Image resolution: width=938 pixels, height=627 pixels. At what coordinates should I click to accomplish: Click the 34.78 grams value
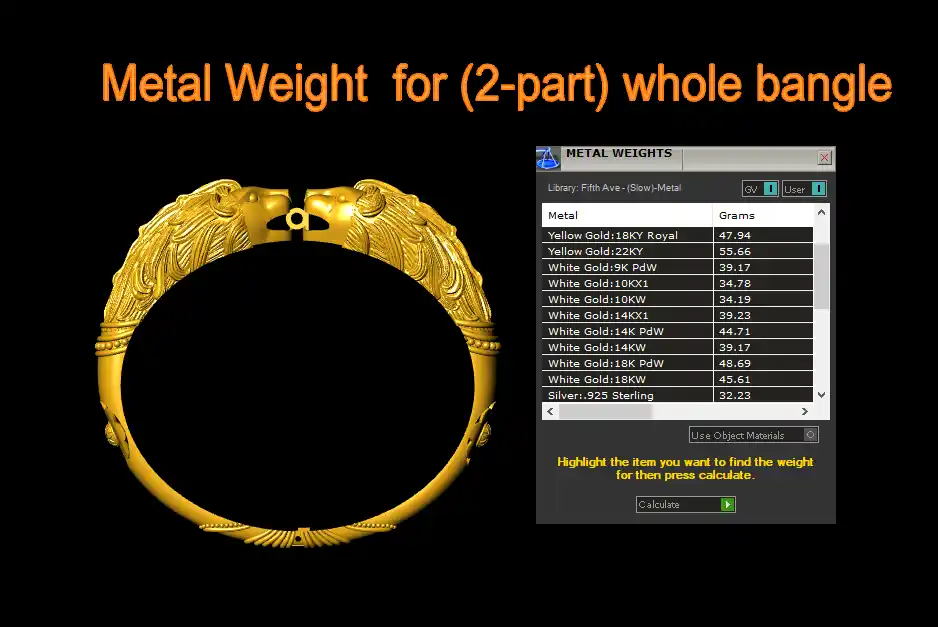click(x=735, y=283)
